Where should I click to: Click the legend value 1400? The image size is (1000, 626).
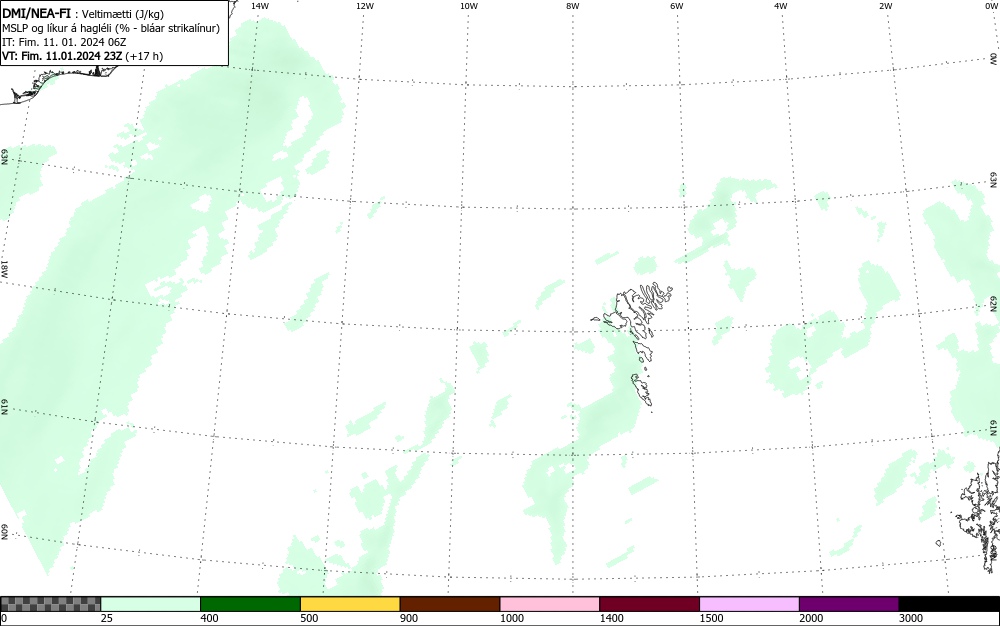click(x=612, y=618)
